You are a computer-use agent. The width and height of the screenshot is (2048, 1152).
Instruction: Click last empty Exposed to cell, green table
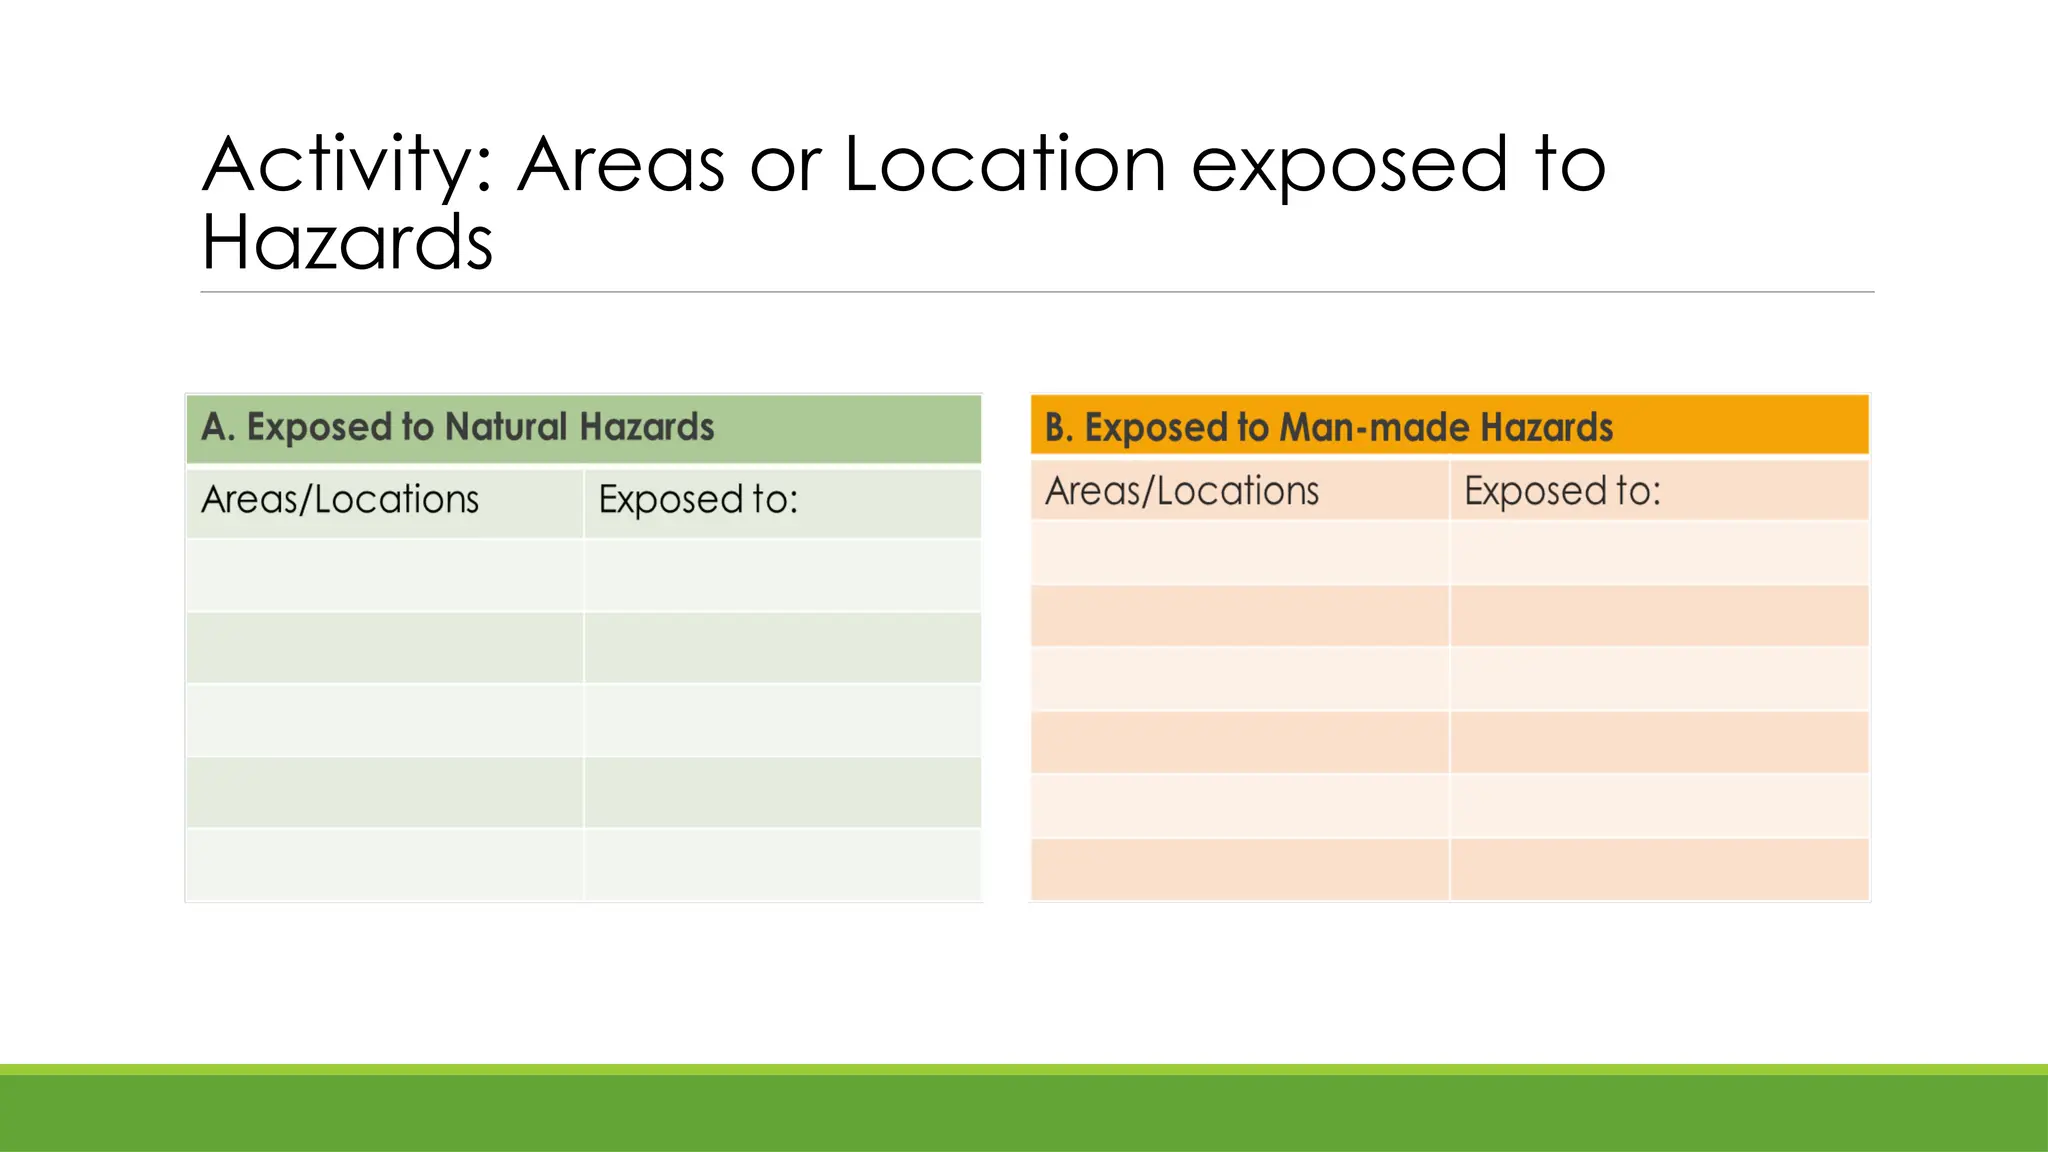pyautogui.click(x=782, y=865)
